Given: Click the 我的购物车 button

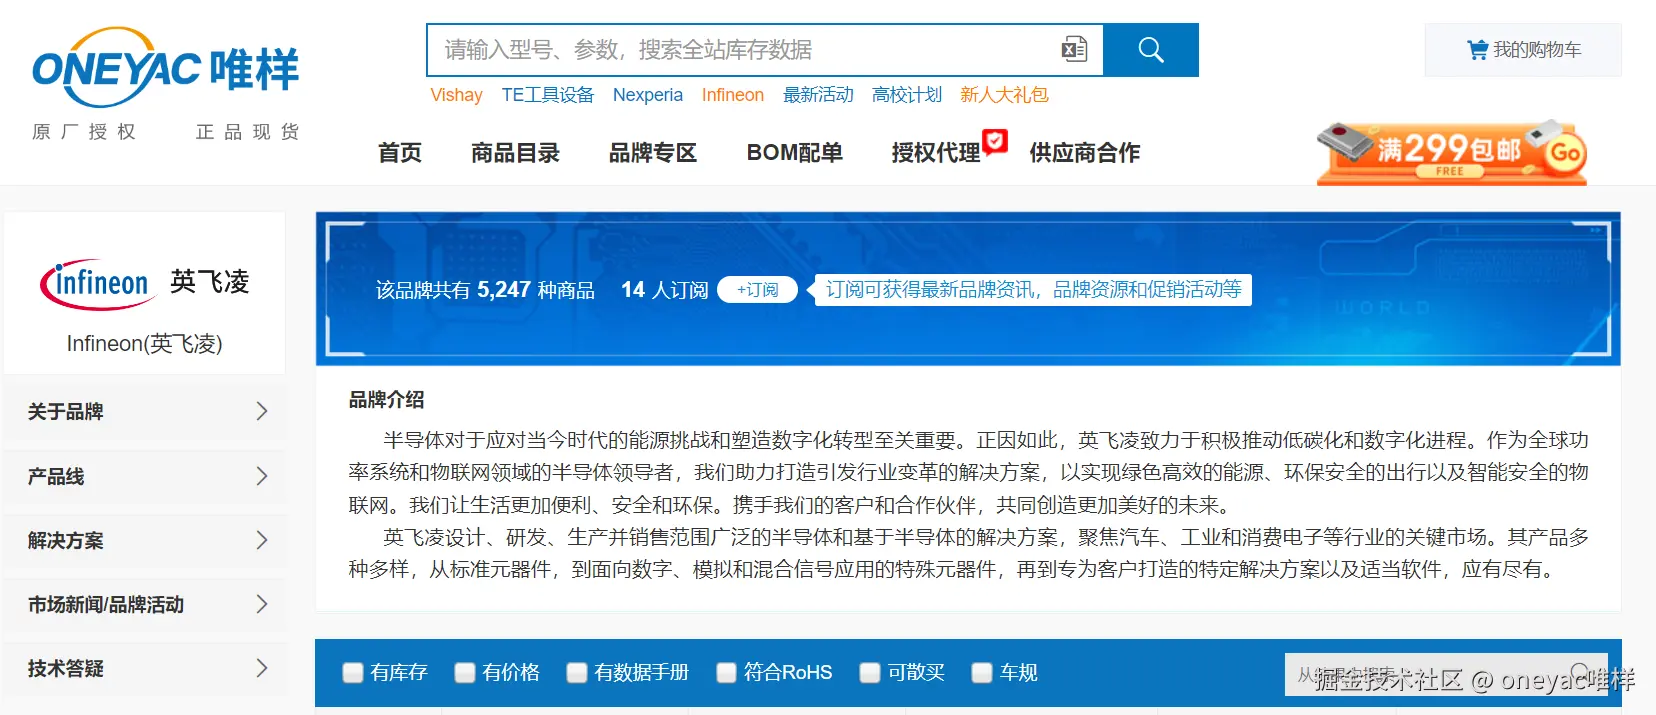Looking at the screenshot, I should [1523, 50].
